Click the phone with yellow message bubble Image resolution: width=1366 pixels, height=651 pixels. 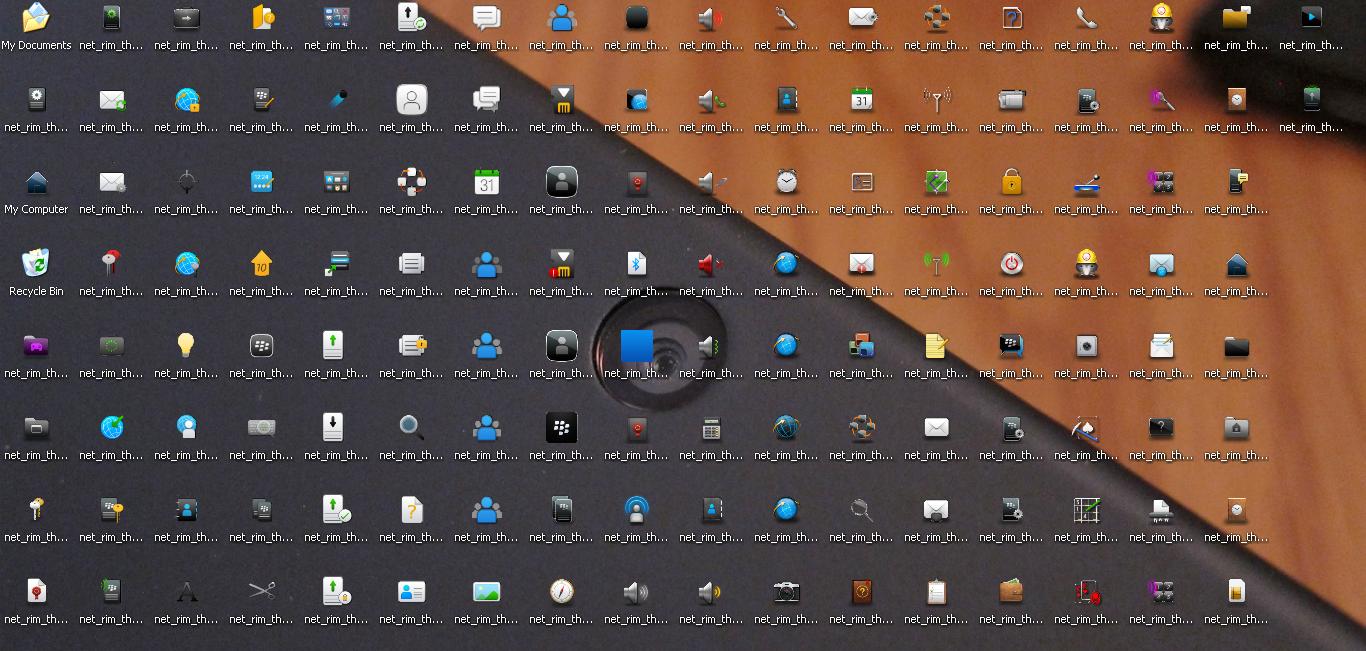[x=1236, y=182]
